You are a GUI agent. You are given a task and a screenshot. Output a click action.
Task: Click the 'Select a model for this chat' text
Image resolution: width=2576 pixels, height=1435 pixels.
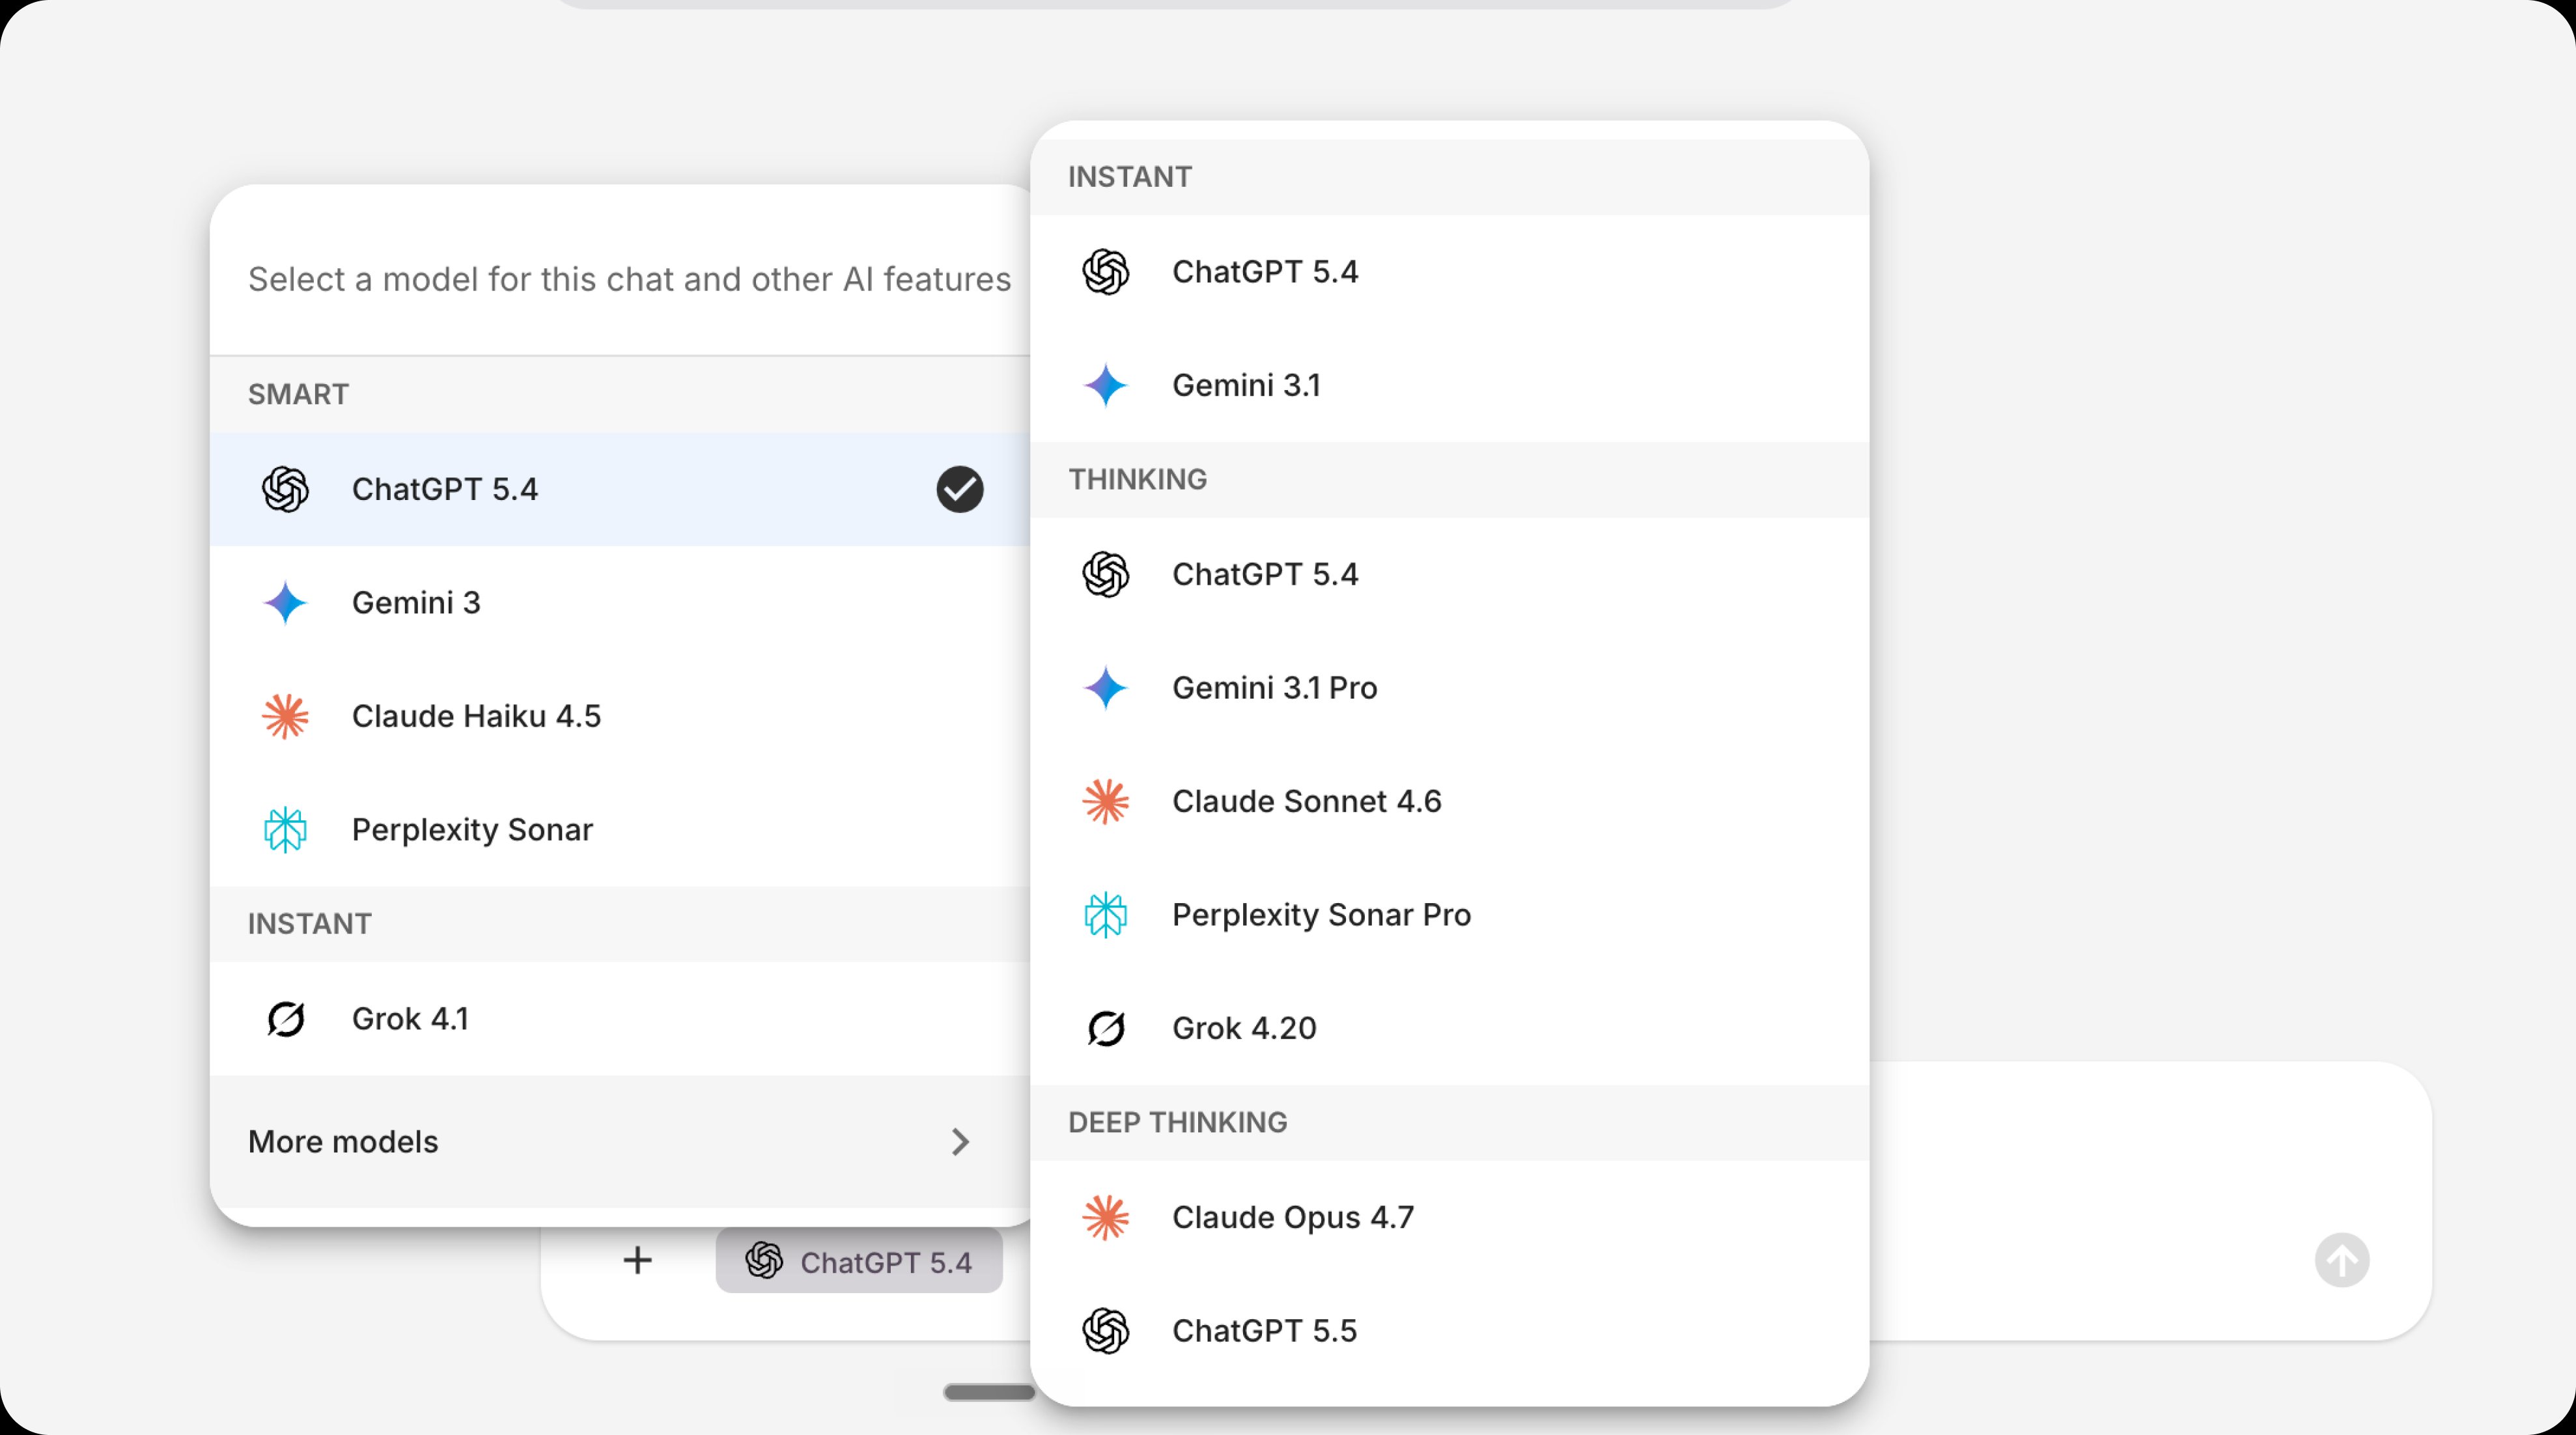[629, 279]
